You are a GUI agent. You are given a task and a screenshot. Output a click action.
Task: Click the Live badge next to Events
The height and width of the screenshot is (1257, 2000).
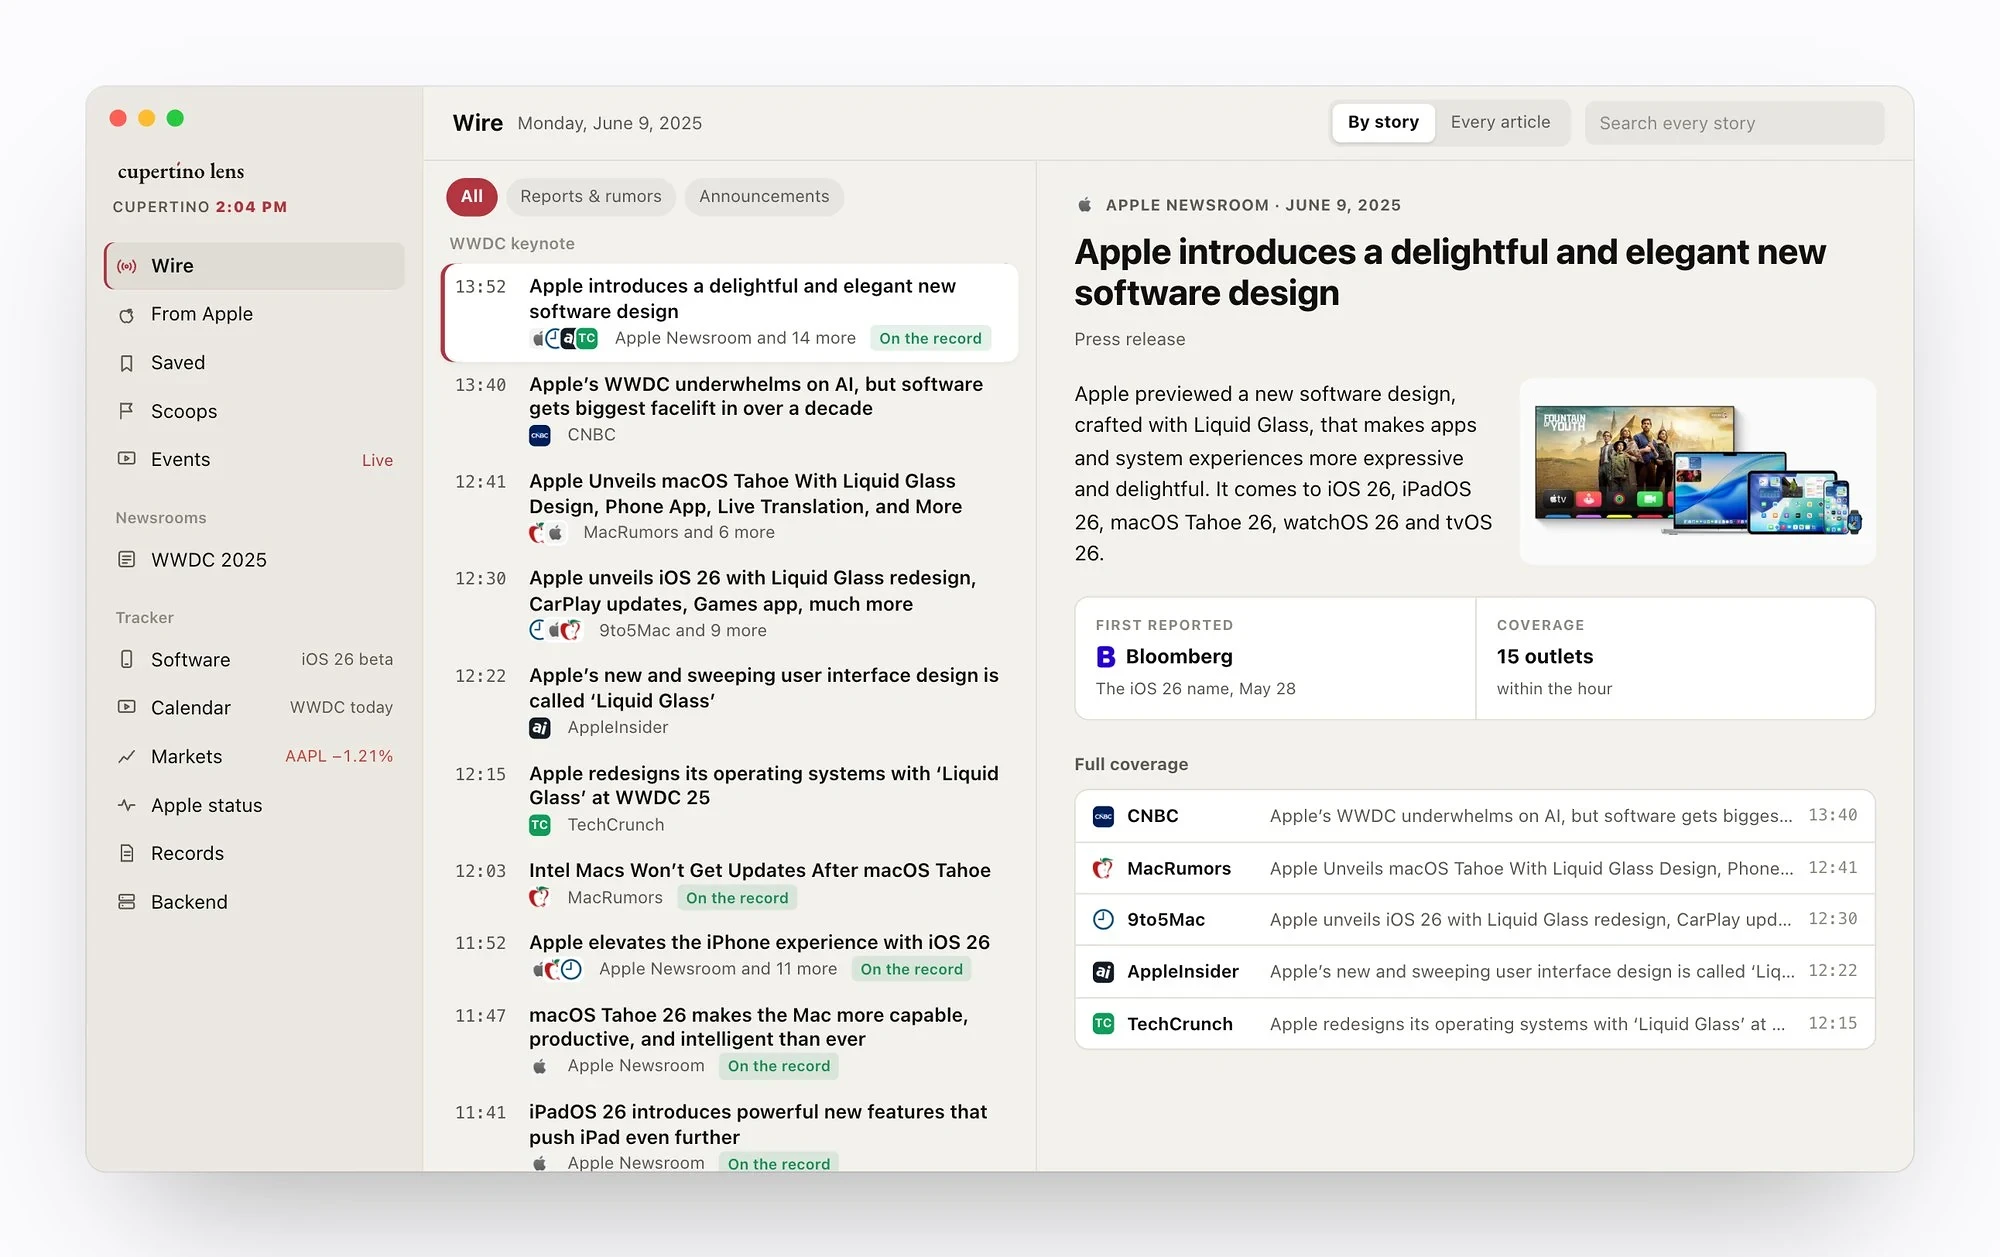coord(377,460)
